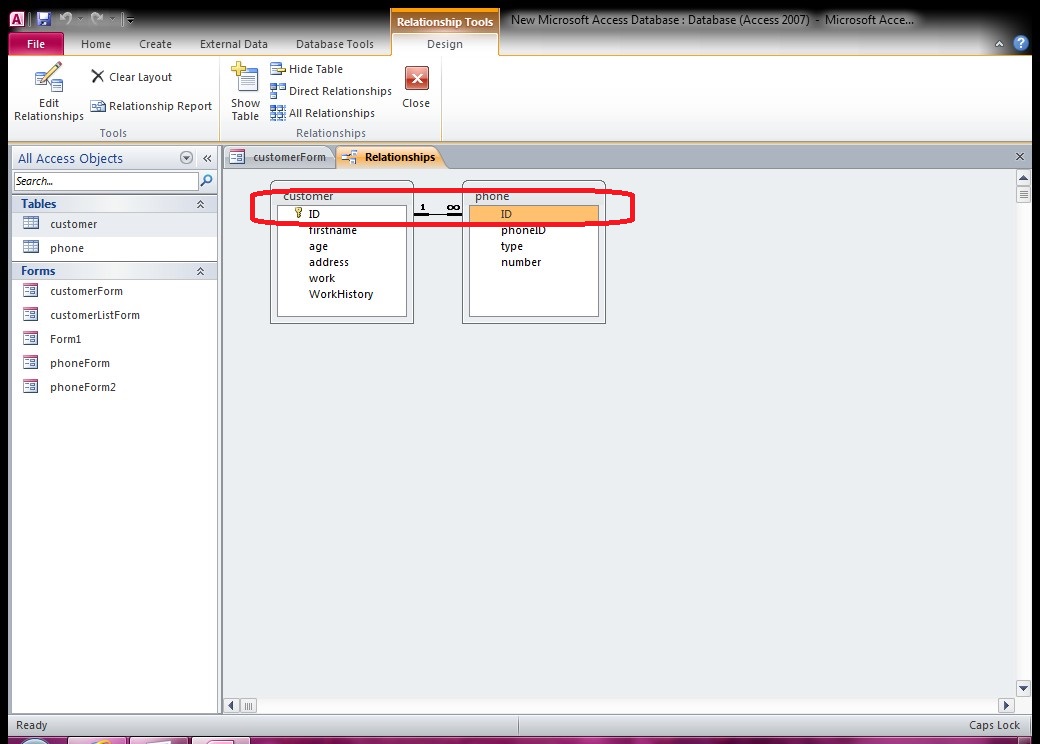1040x744 pixels.
Task: Select the ID field in customer table
Action: [x=342, y=214]
